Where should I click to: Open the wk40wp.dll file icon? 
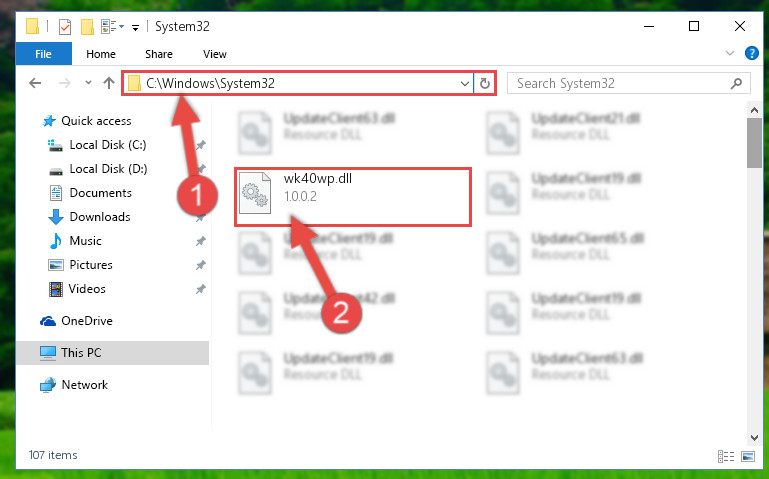255,193
